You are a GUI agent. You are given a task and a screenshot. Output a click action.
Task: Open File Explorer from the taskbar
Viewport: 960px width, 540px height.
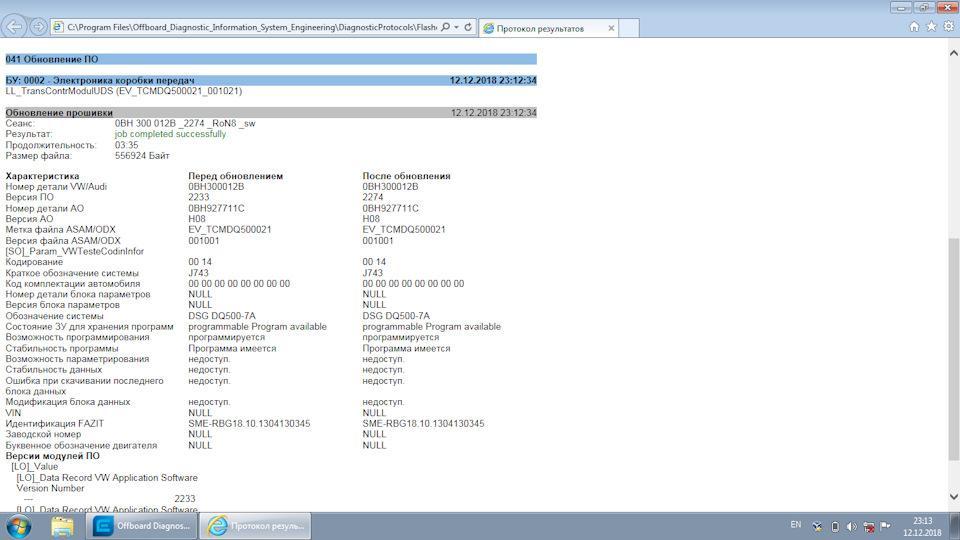pos(62,526)
